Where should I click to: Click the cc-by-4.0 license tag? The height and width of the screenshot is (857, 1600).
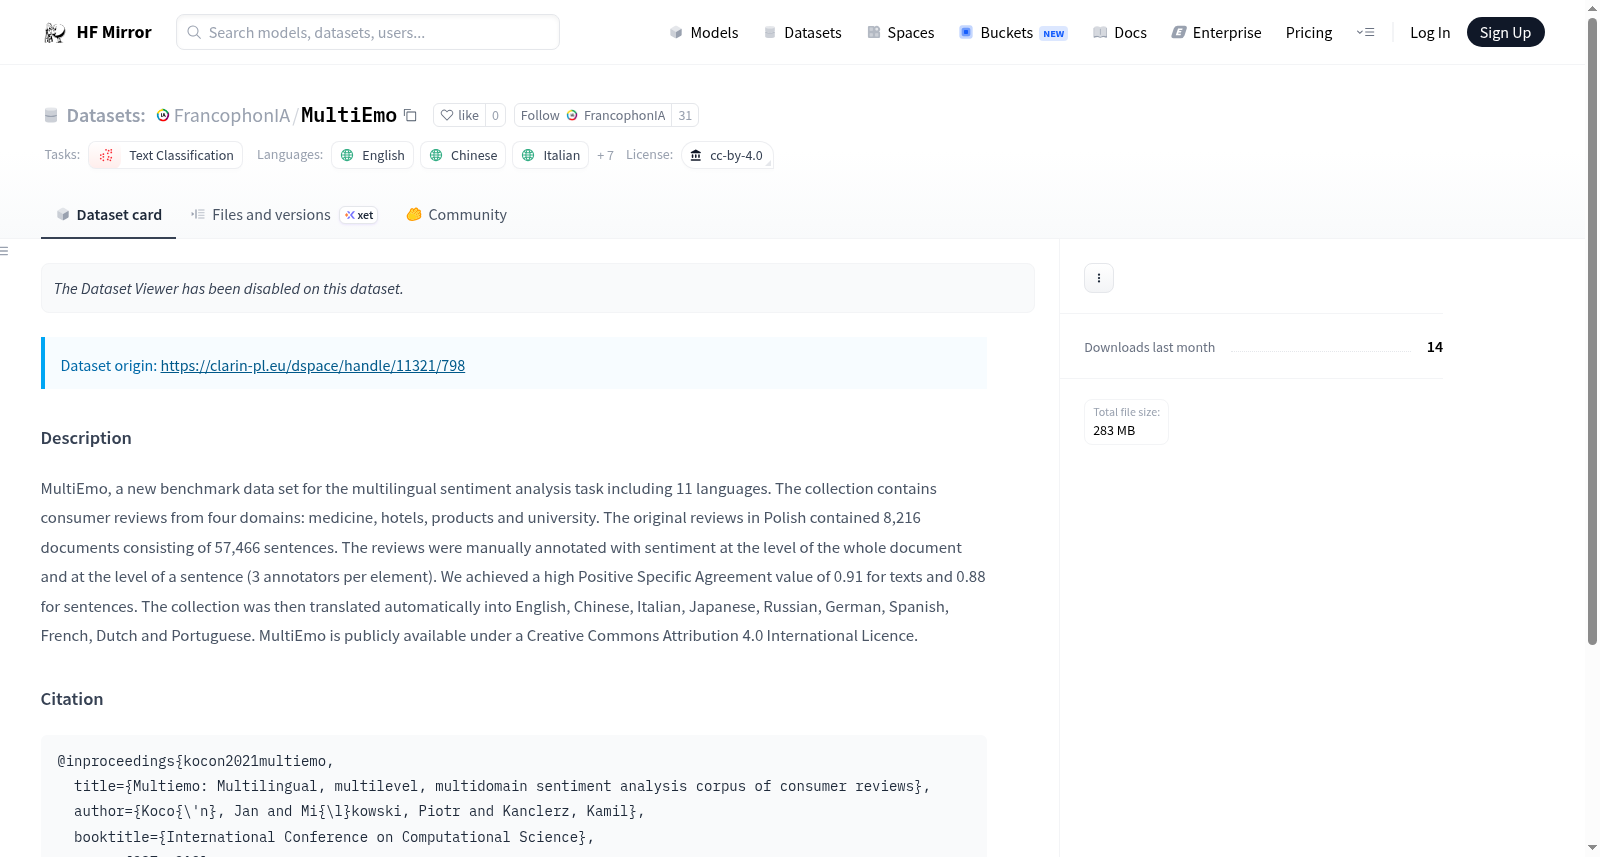pyautogui.click(x=727, y=155)
